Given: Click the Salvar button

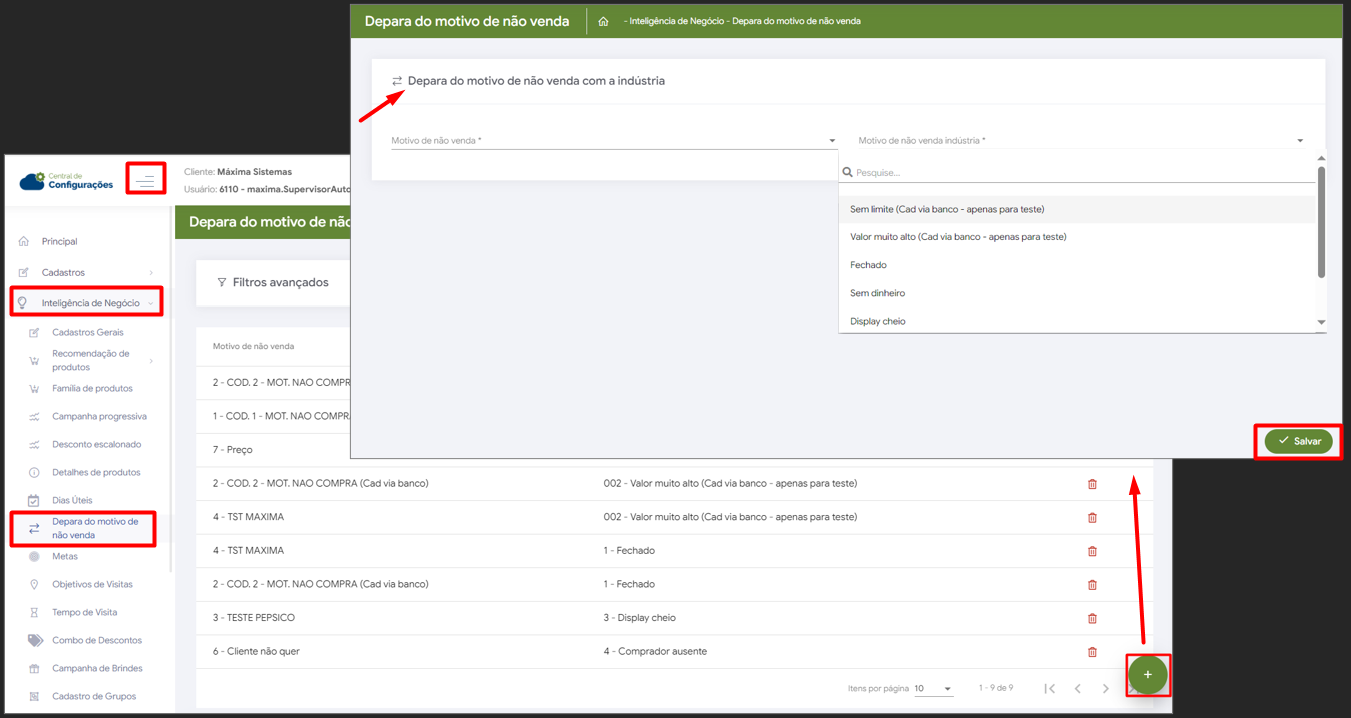Looking at the screenshot, I should tap(1299, 441).
